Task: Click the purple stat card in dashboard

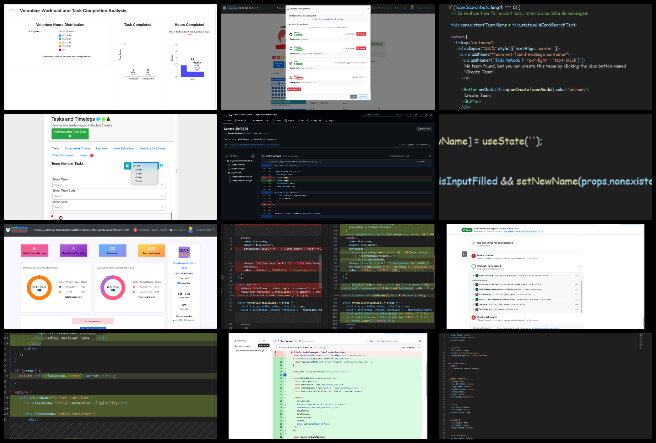Action: 73,250
